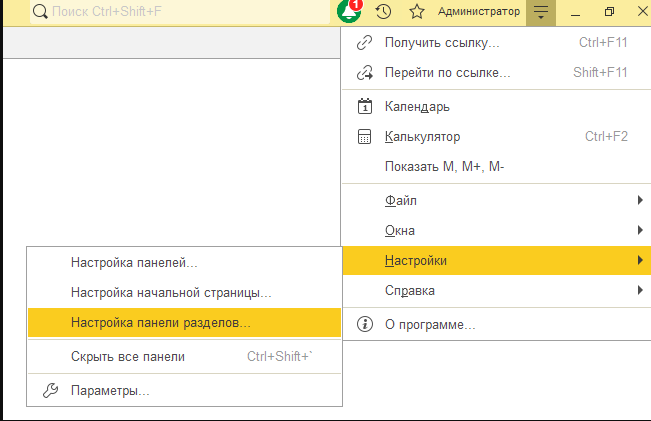Open О программе dialog entry
The image size is (651, 421).
(x=497, y=324)
